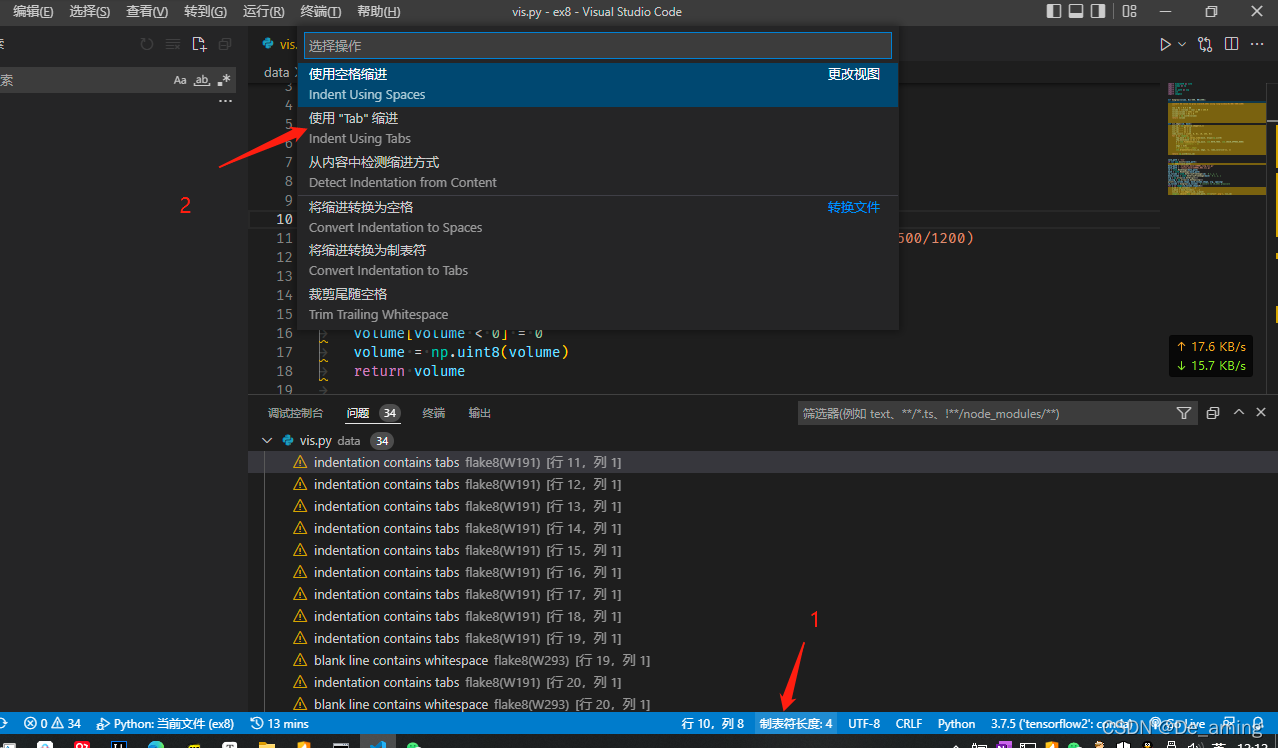Select Indent Using Tabs option
The width and height of the screenshot is (1278, 748).
point(597,128)
